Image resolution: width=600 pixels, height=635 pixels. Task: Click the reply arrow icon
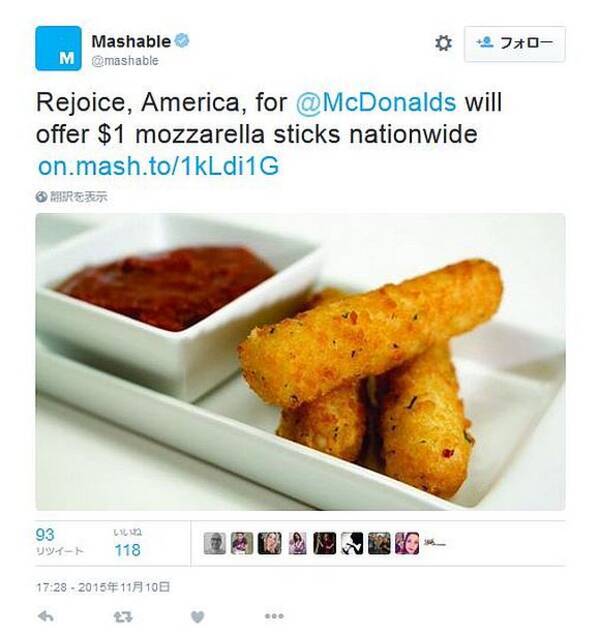point(46,617)
